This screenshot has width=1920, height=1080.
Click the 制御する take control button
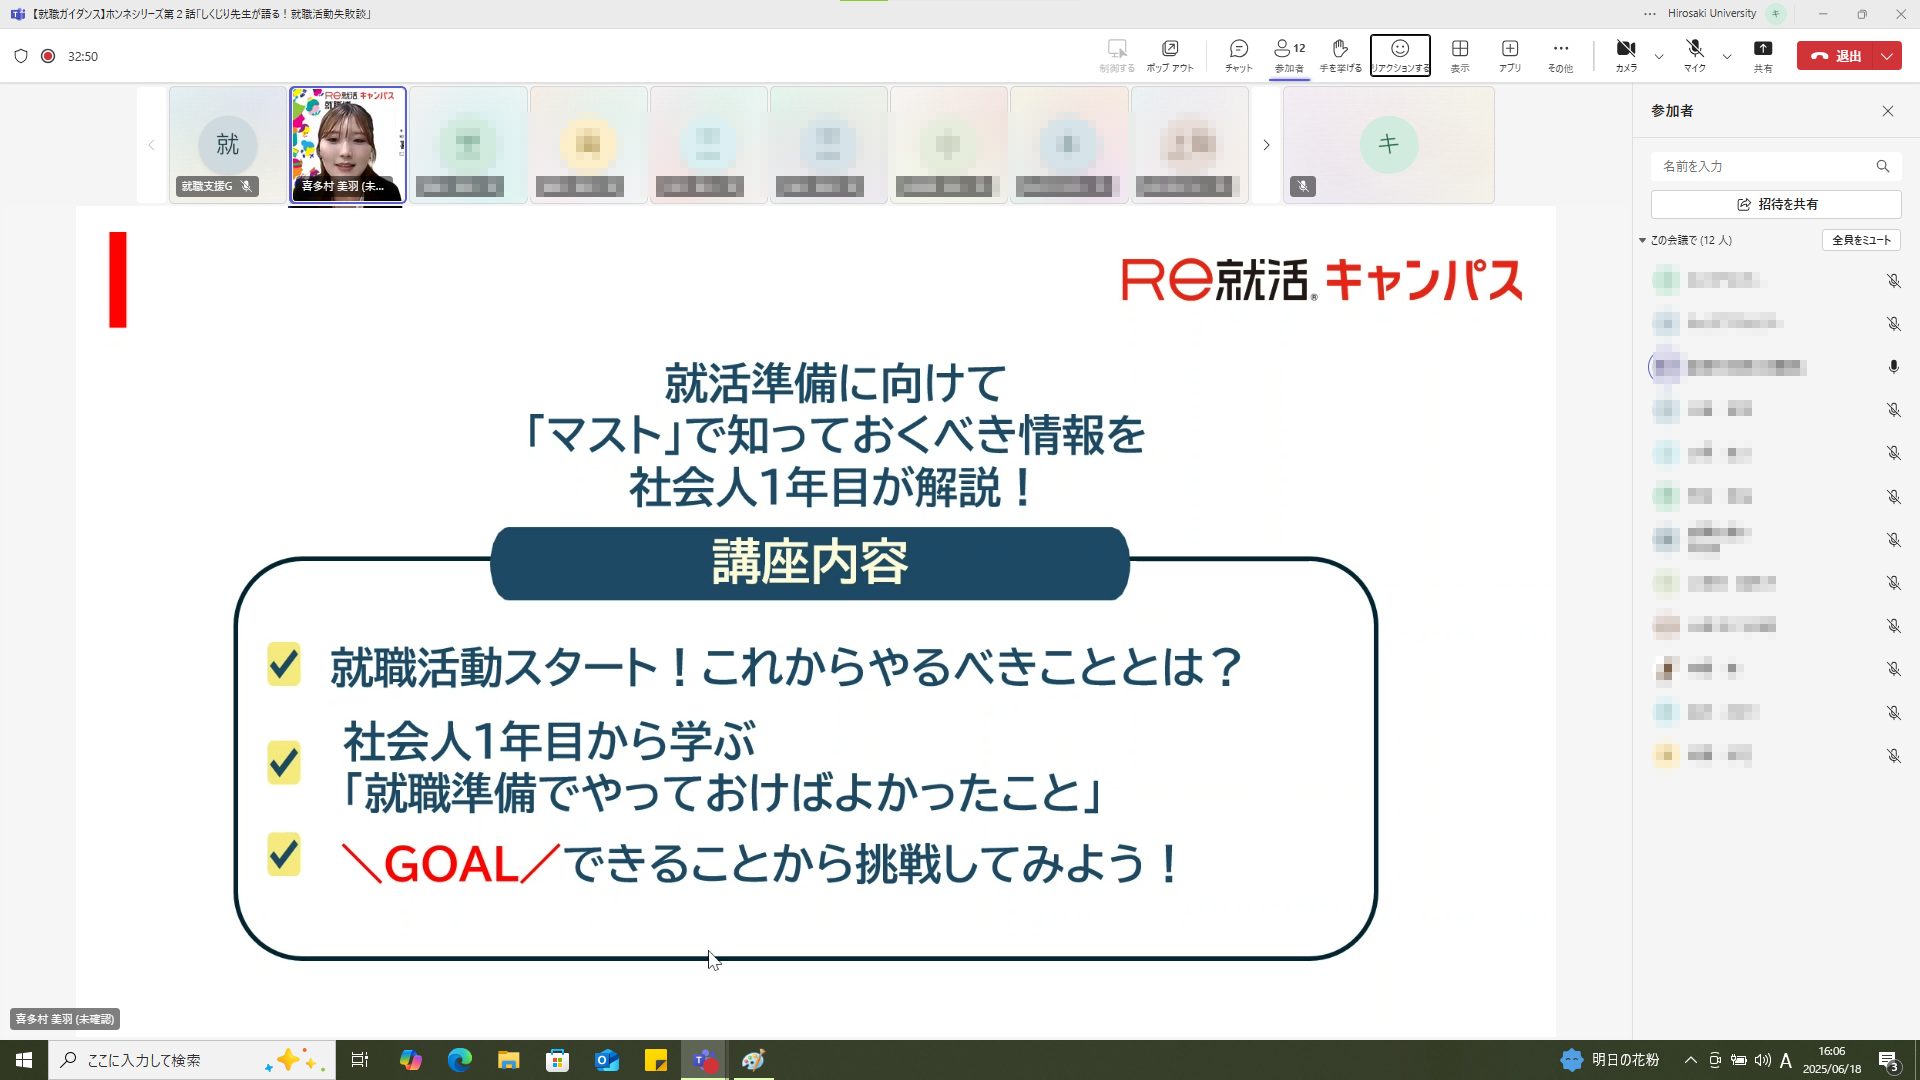1117,56
